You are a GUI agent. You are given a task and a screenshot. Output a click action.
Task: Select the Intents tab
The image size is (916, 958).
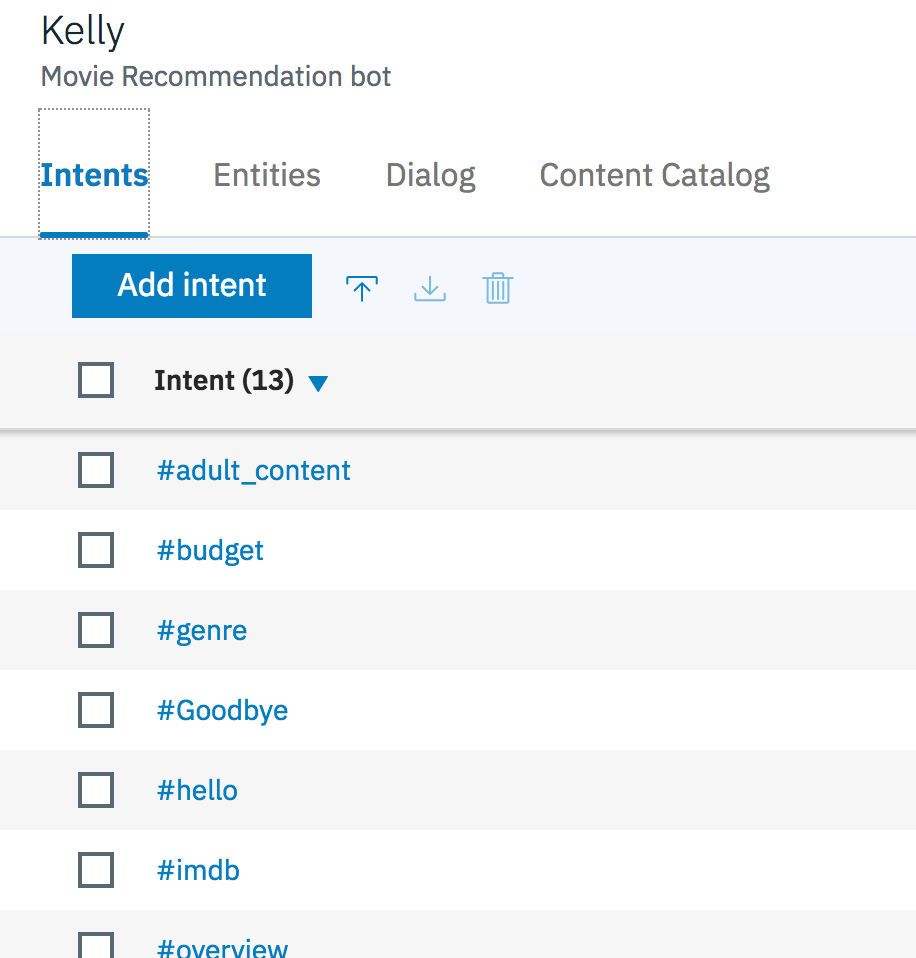pyautogui.click(x=93, y=175)
